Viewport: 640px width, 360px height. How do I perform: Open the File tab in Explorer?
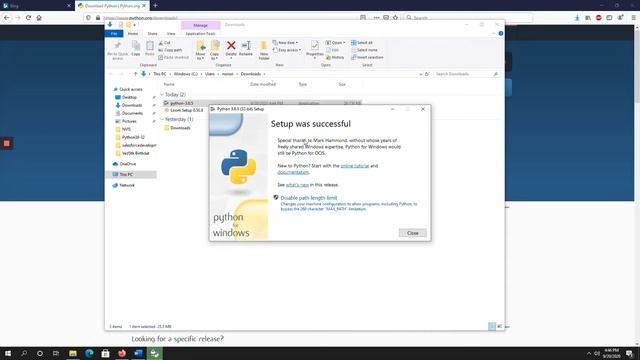pyautogui.click(x=114, y=33)
